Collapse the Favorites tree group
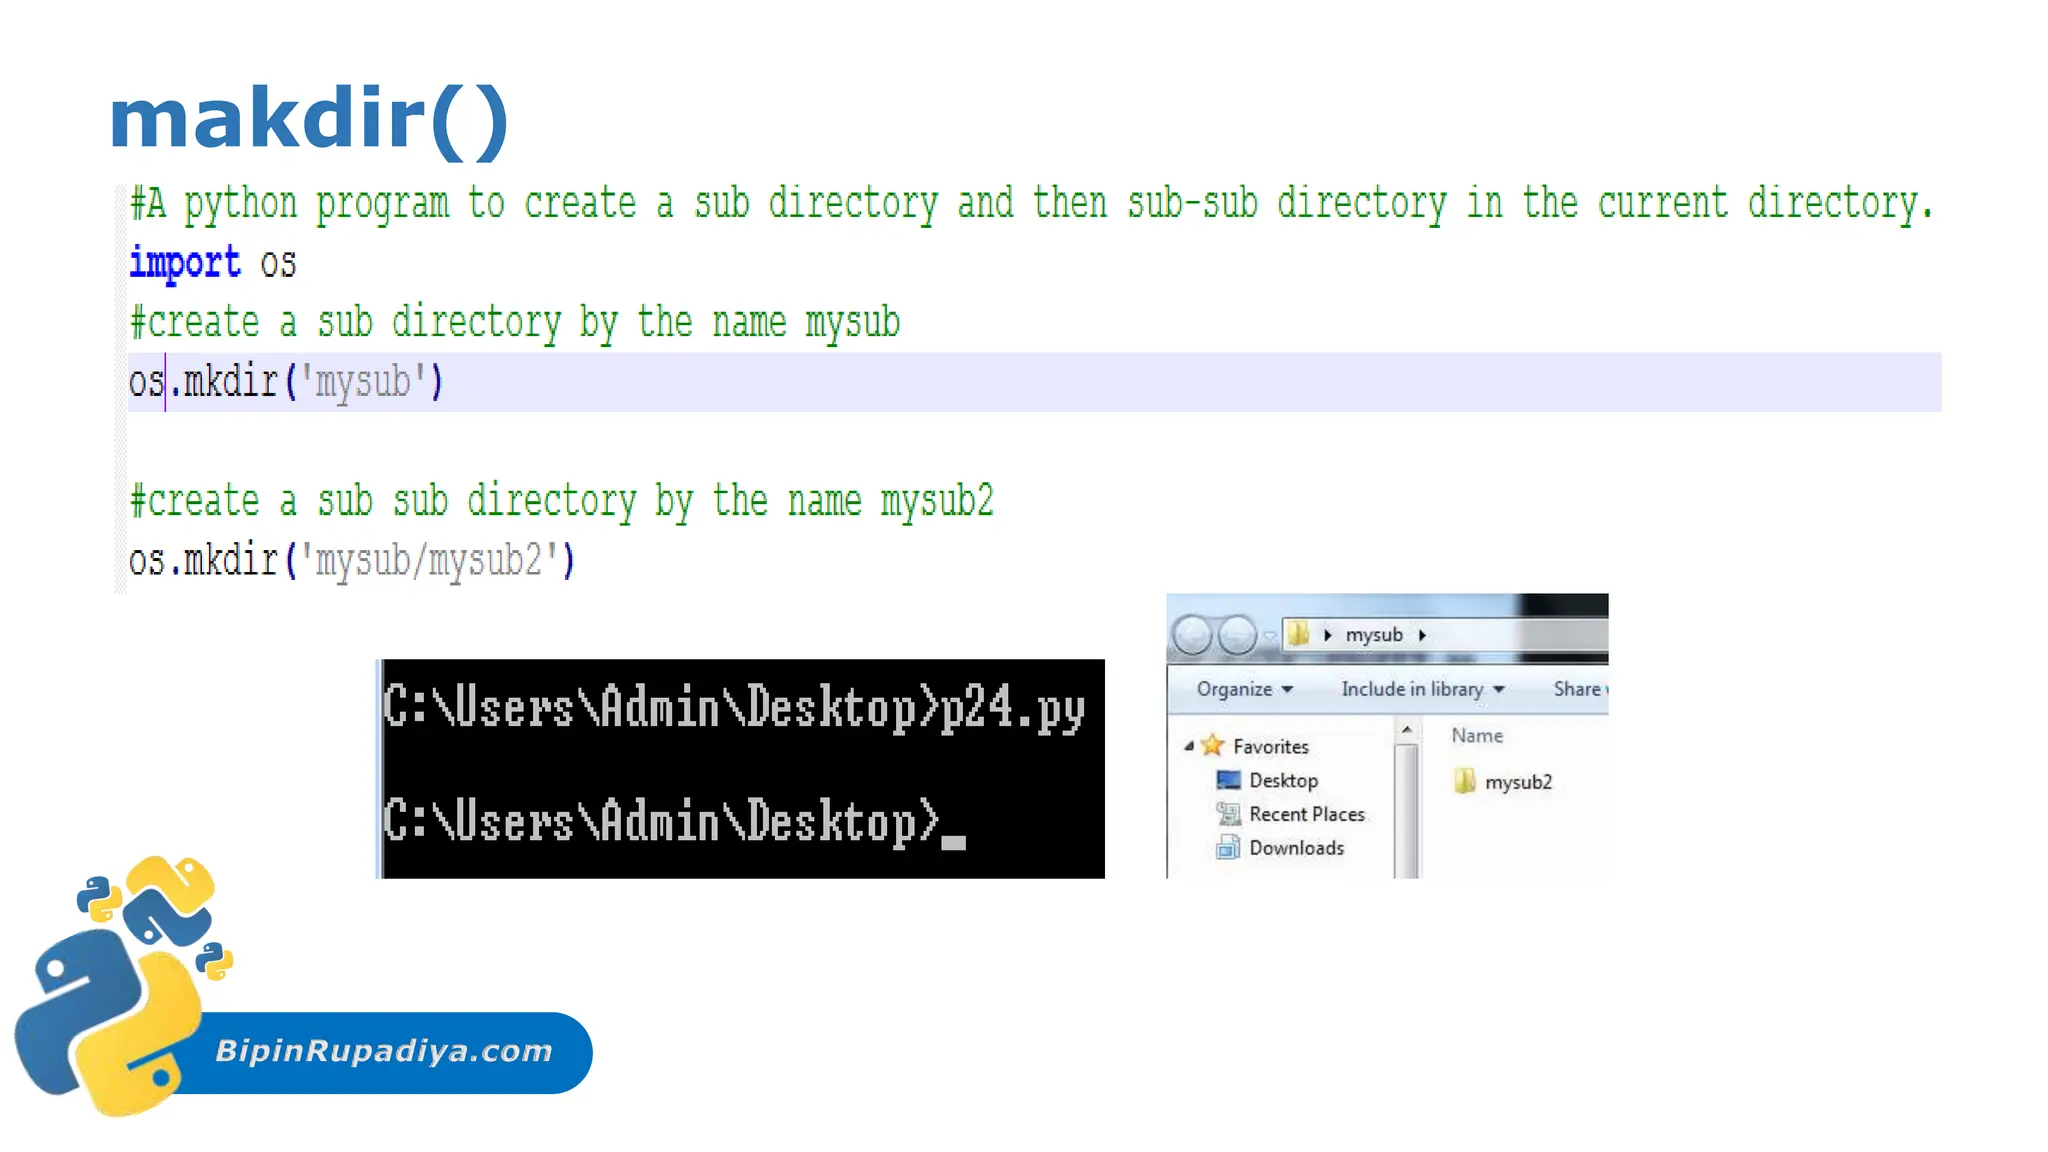The width and height of the screenshot is (2048, 1152). [1188, 746]
